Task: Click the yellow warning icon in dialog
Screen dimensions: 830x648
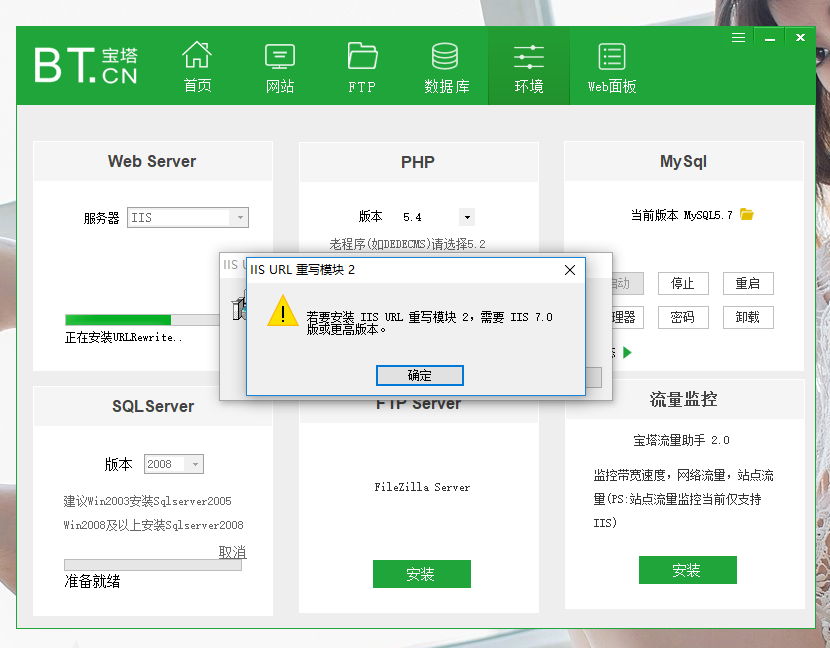Action: [283, 311]
